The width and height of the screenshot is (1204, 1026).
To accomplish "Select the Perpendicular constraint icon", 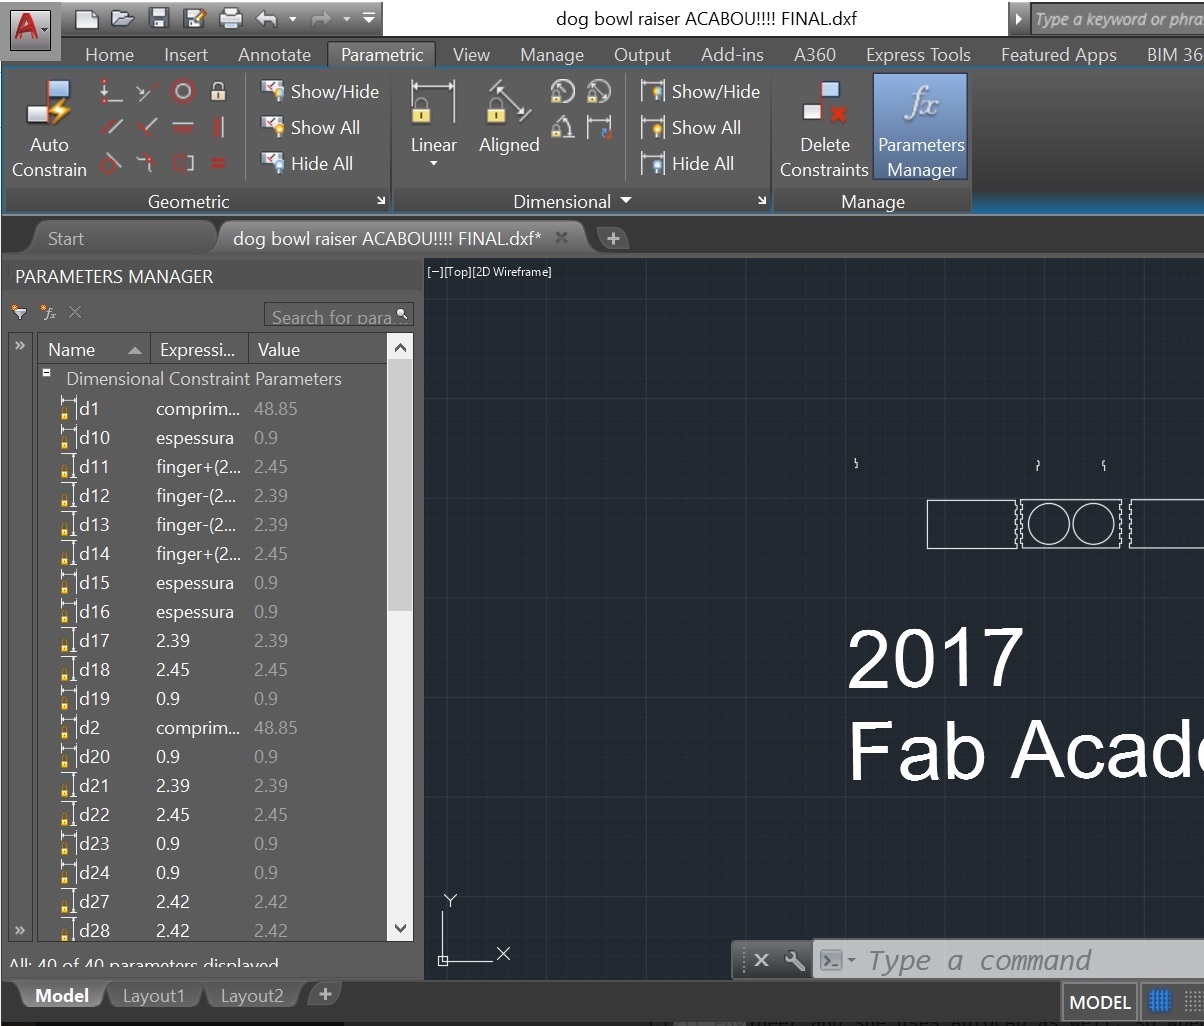I will pyautogui.click(x=147, y=127).
